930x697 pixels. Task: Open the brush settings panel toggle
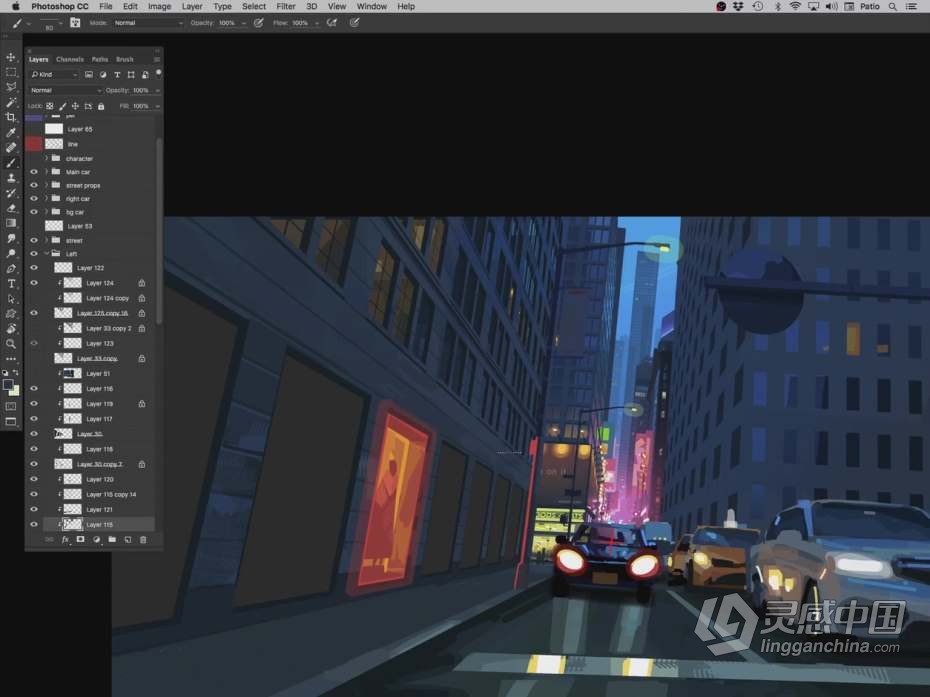pos(75,22)
